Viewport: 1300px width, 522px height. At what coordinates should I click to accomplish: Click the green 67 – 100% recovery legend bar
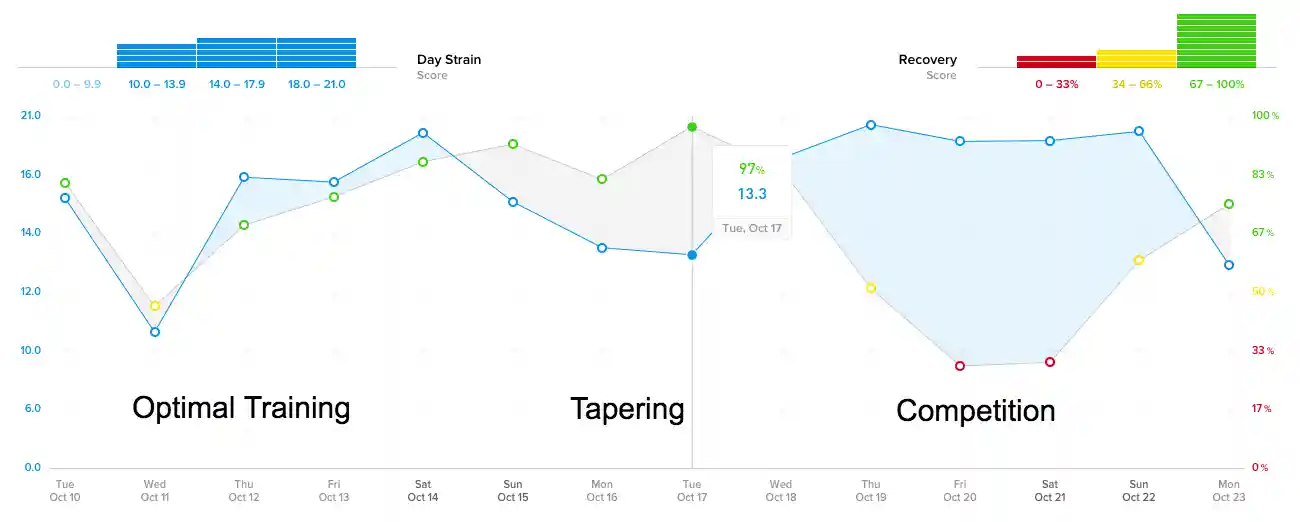pyautogui.click(x=1216, y=41)
